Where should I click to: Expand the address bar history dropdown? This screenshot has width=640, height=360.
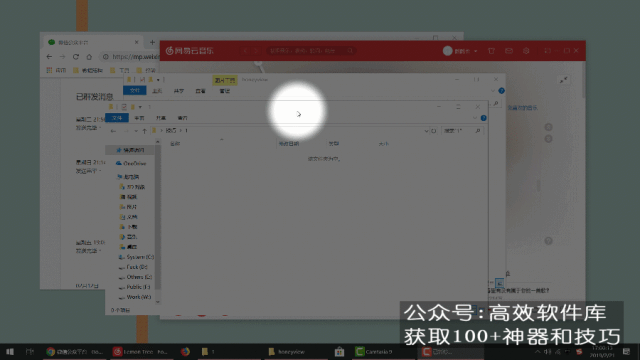click(x=426, y=131)
